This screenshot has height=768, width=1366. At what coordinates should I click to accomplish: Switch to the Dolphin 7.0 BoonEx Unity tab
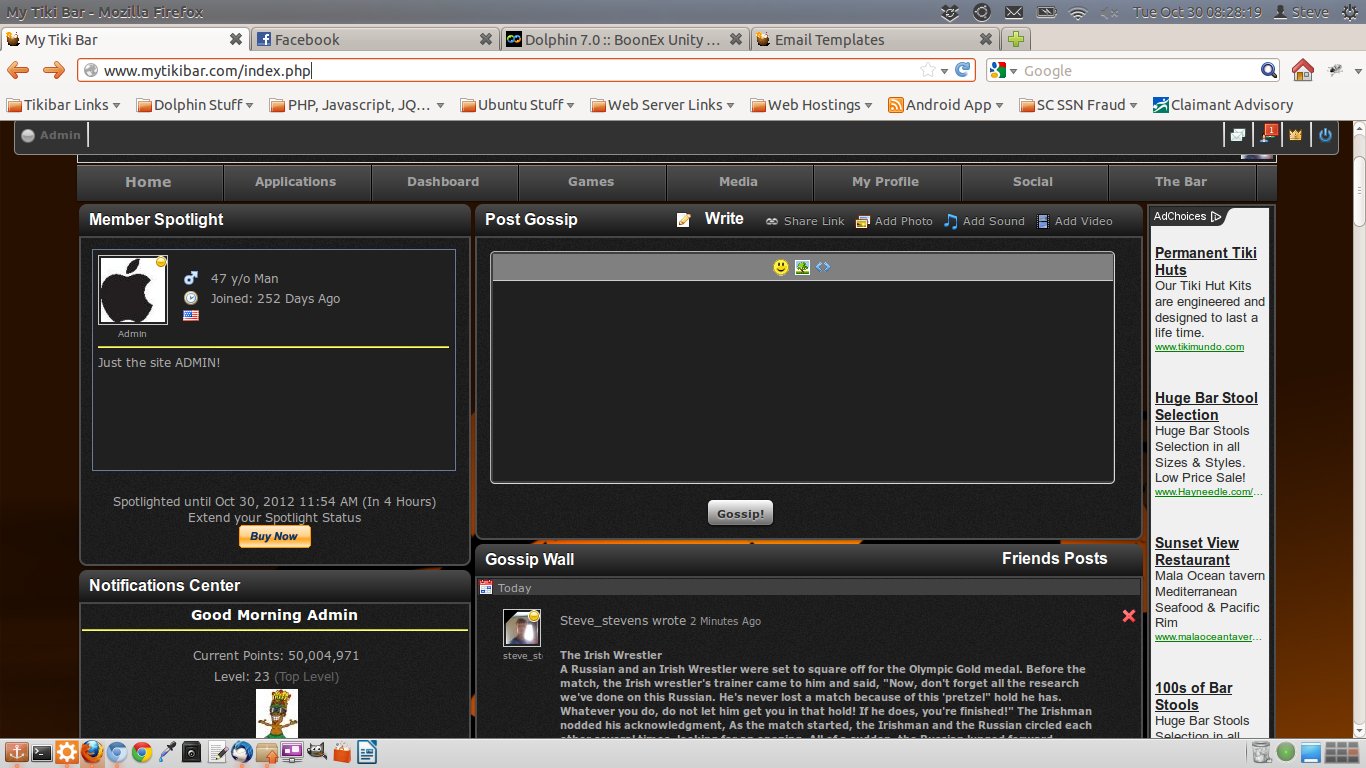click(624, 40)
